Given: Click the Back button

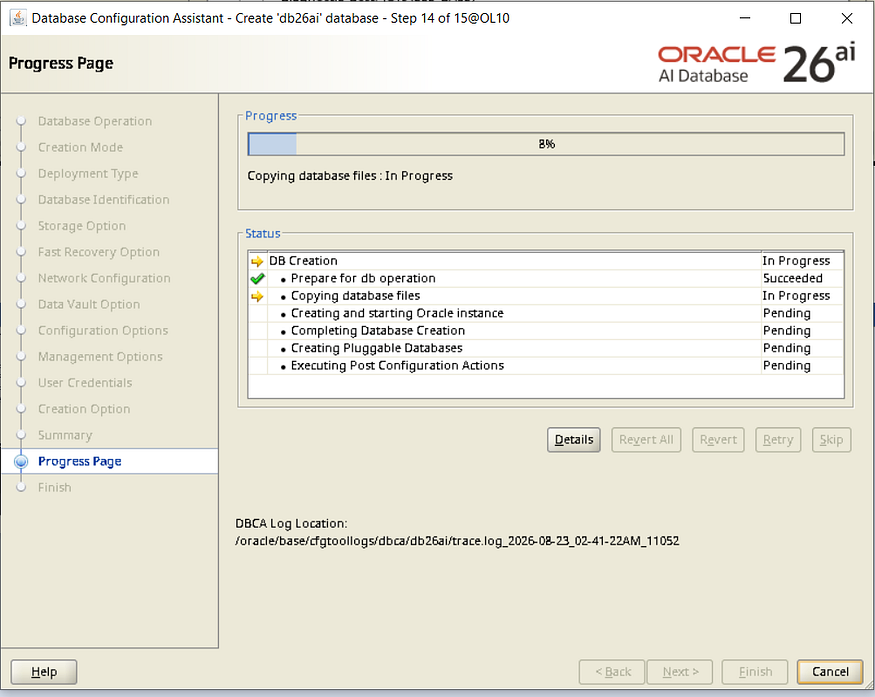Looking at the screenshot, I should coord(612,672).
